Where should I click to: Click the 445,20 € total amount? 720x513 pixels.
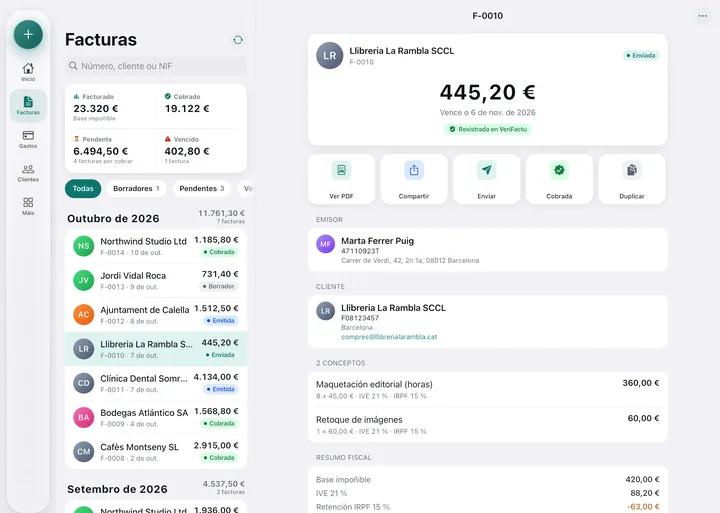click(488, 92)
